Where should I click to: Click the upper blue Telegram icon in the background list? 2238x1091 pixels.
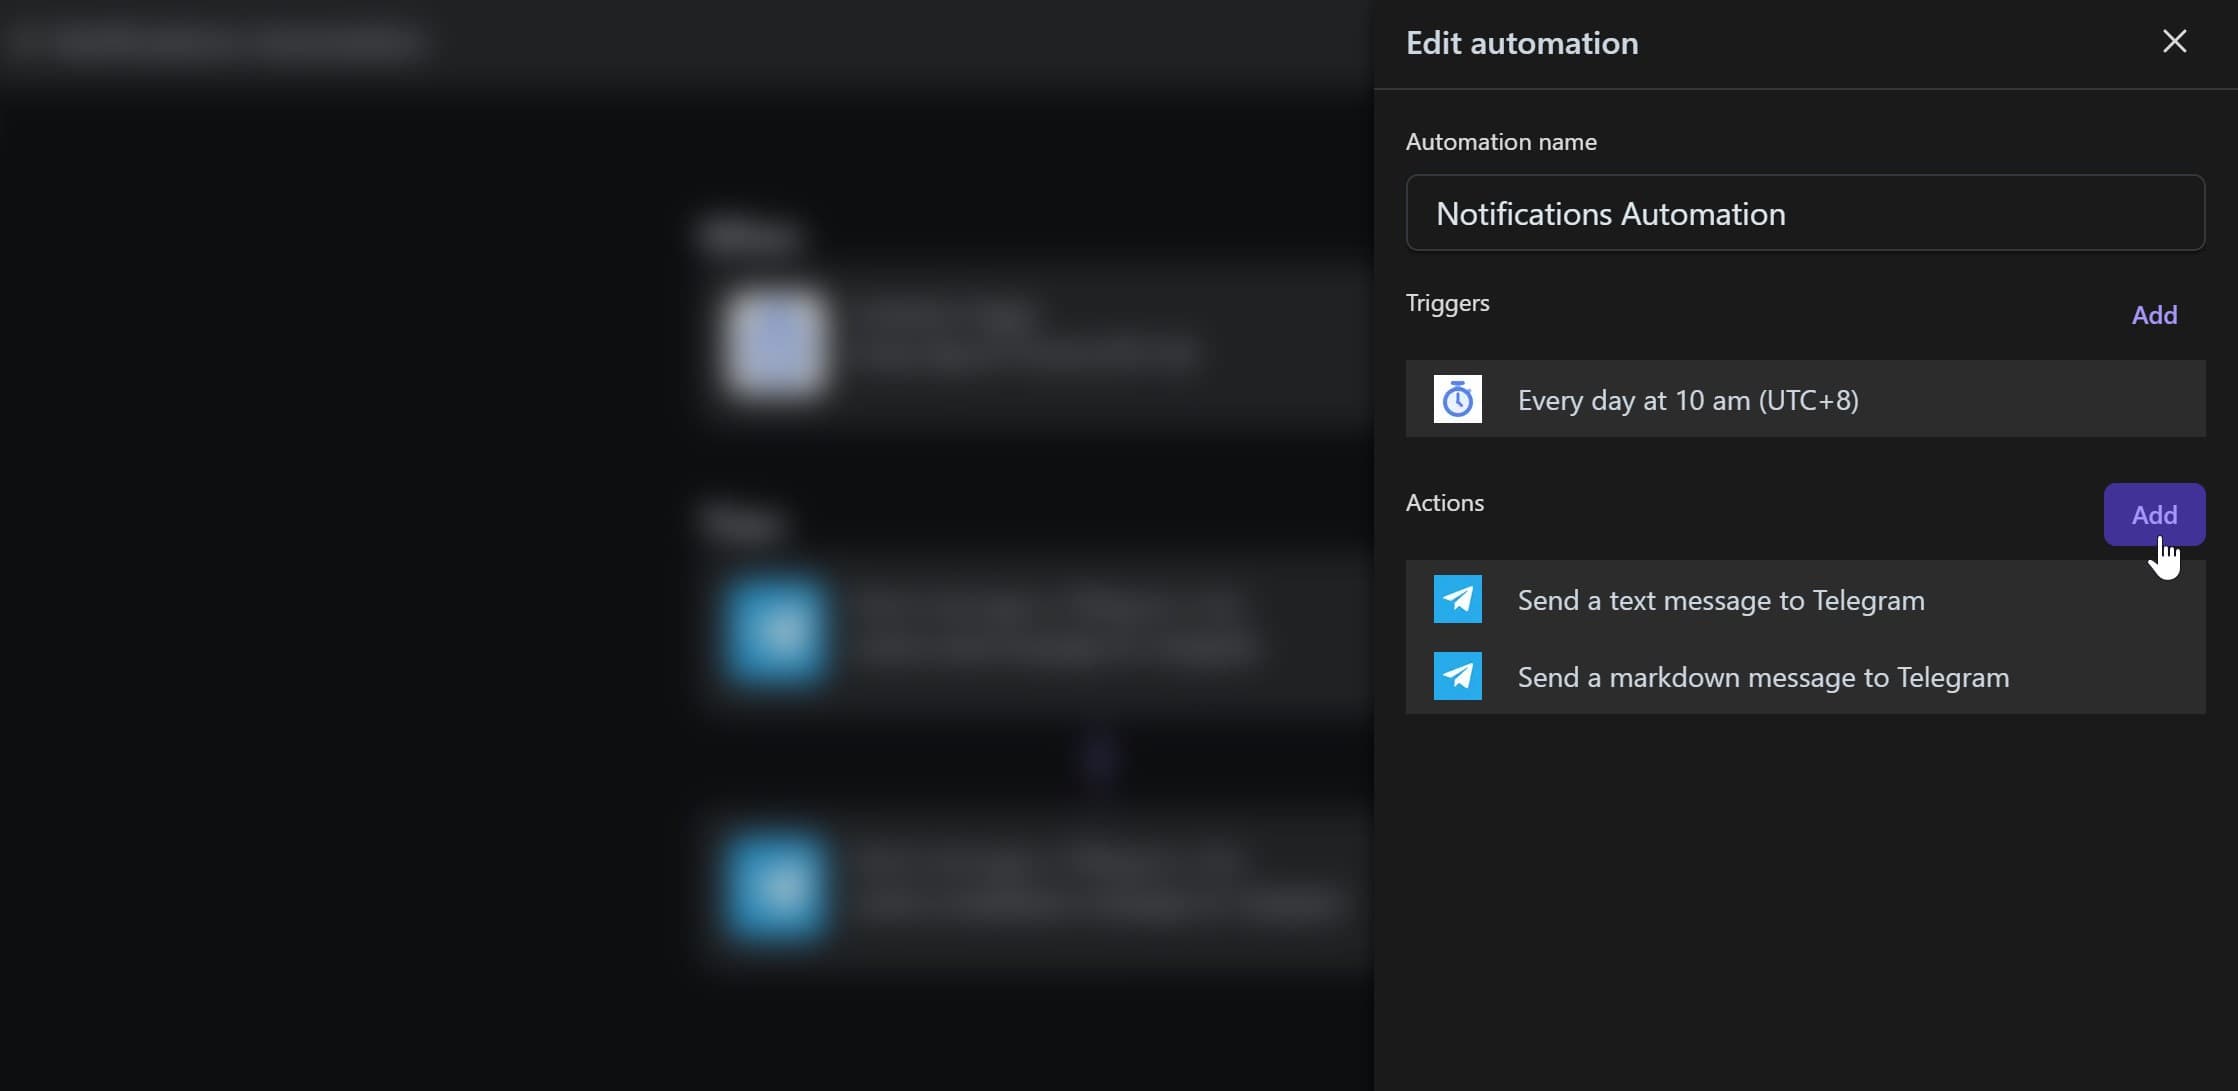775,630
